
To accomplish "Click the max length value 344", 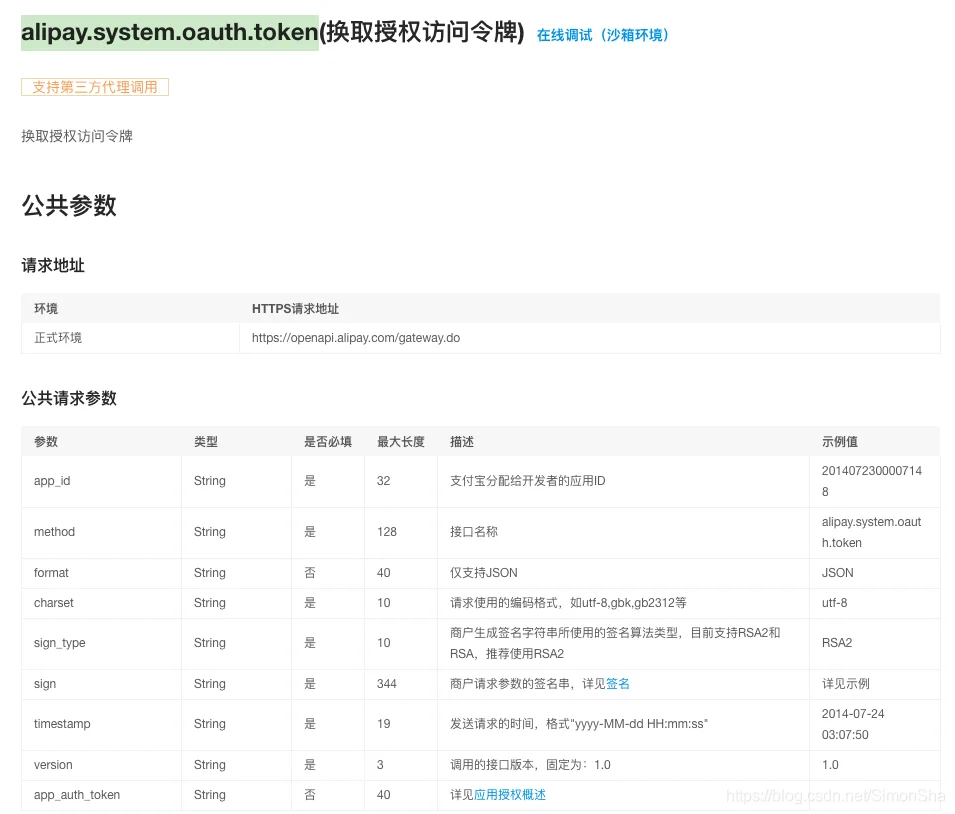I will [387, 684].
